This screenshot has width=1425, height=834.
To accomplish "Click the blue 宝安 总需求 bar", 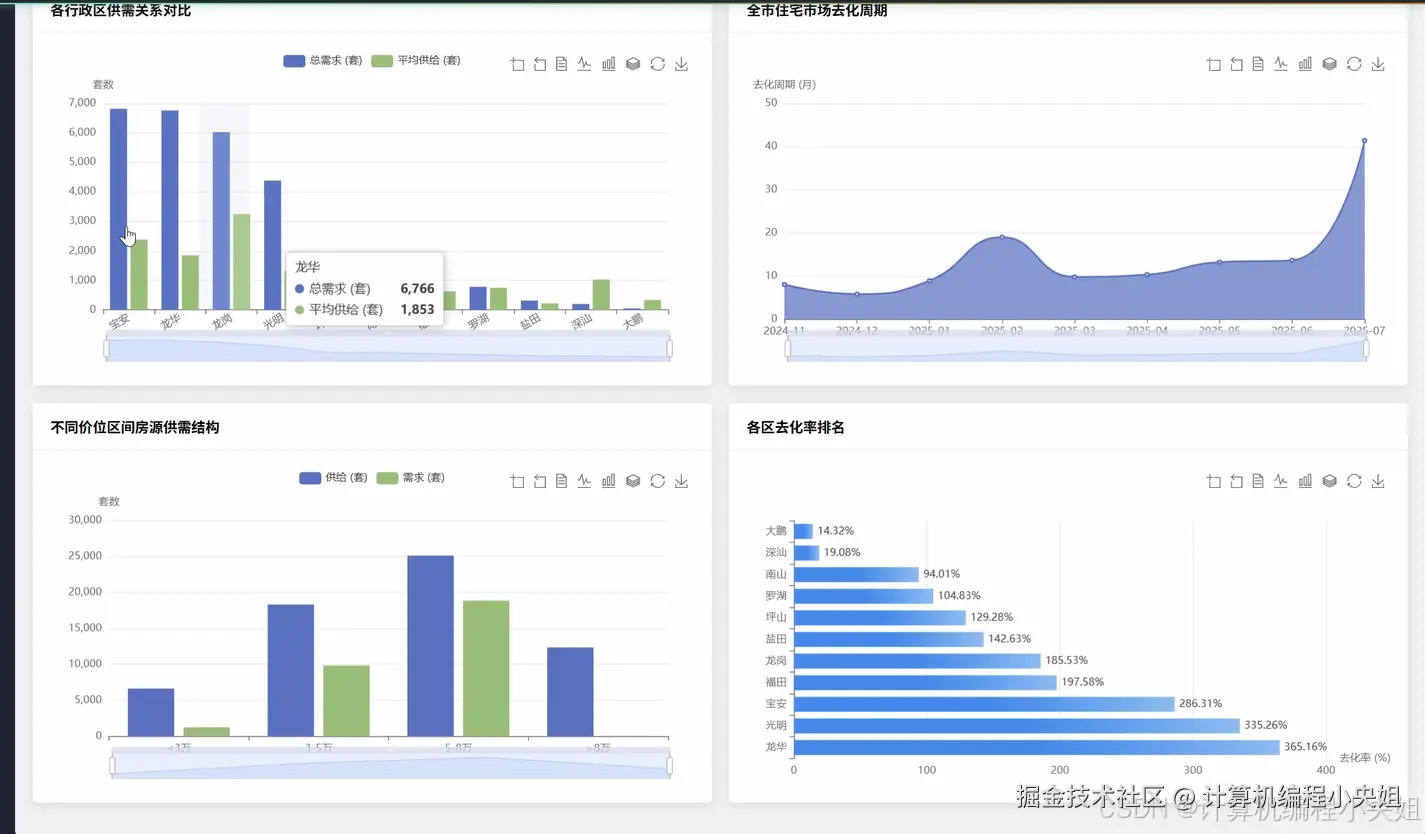I will [118, 209].
